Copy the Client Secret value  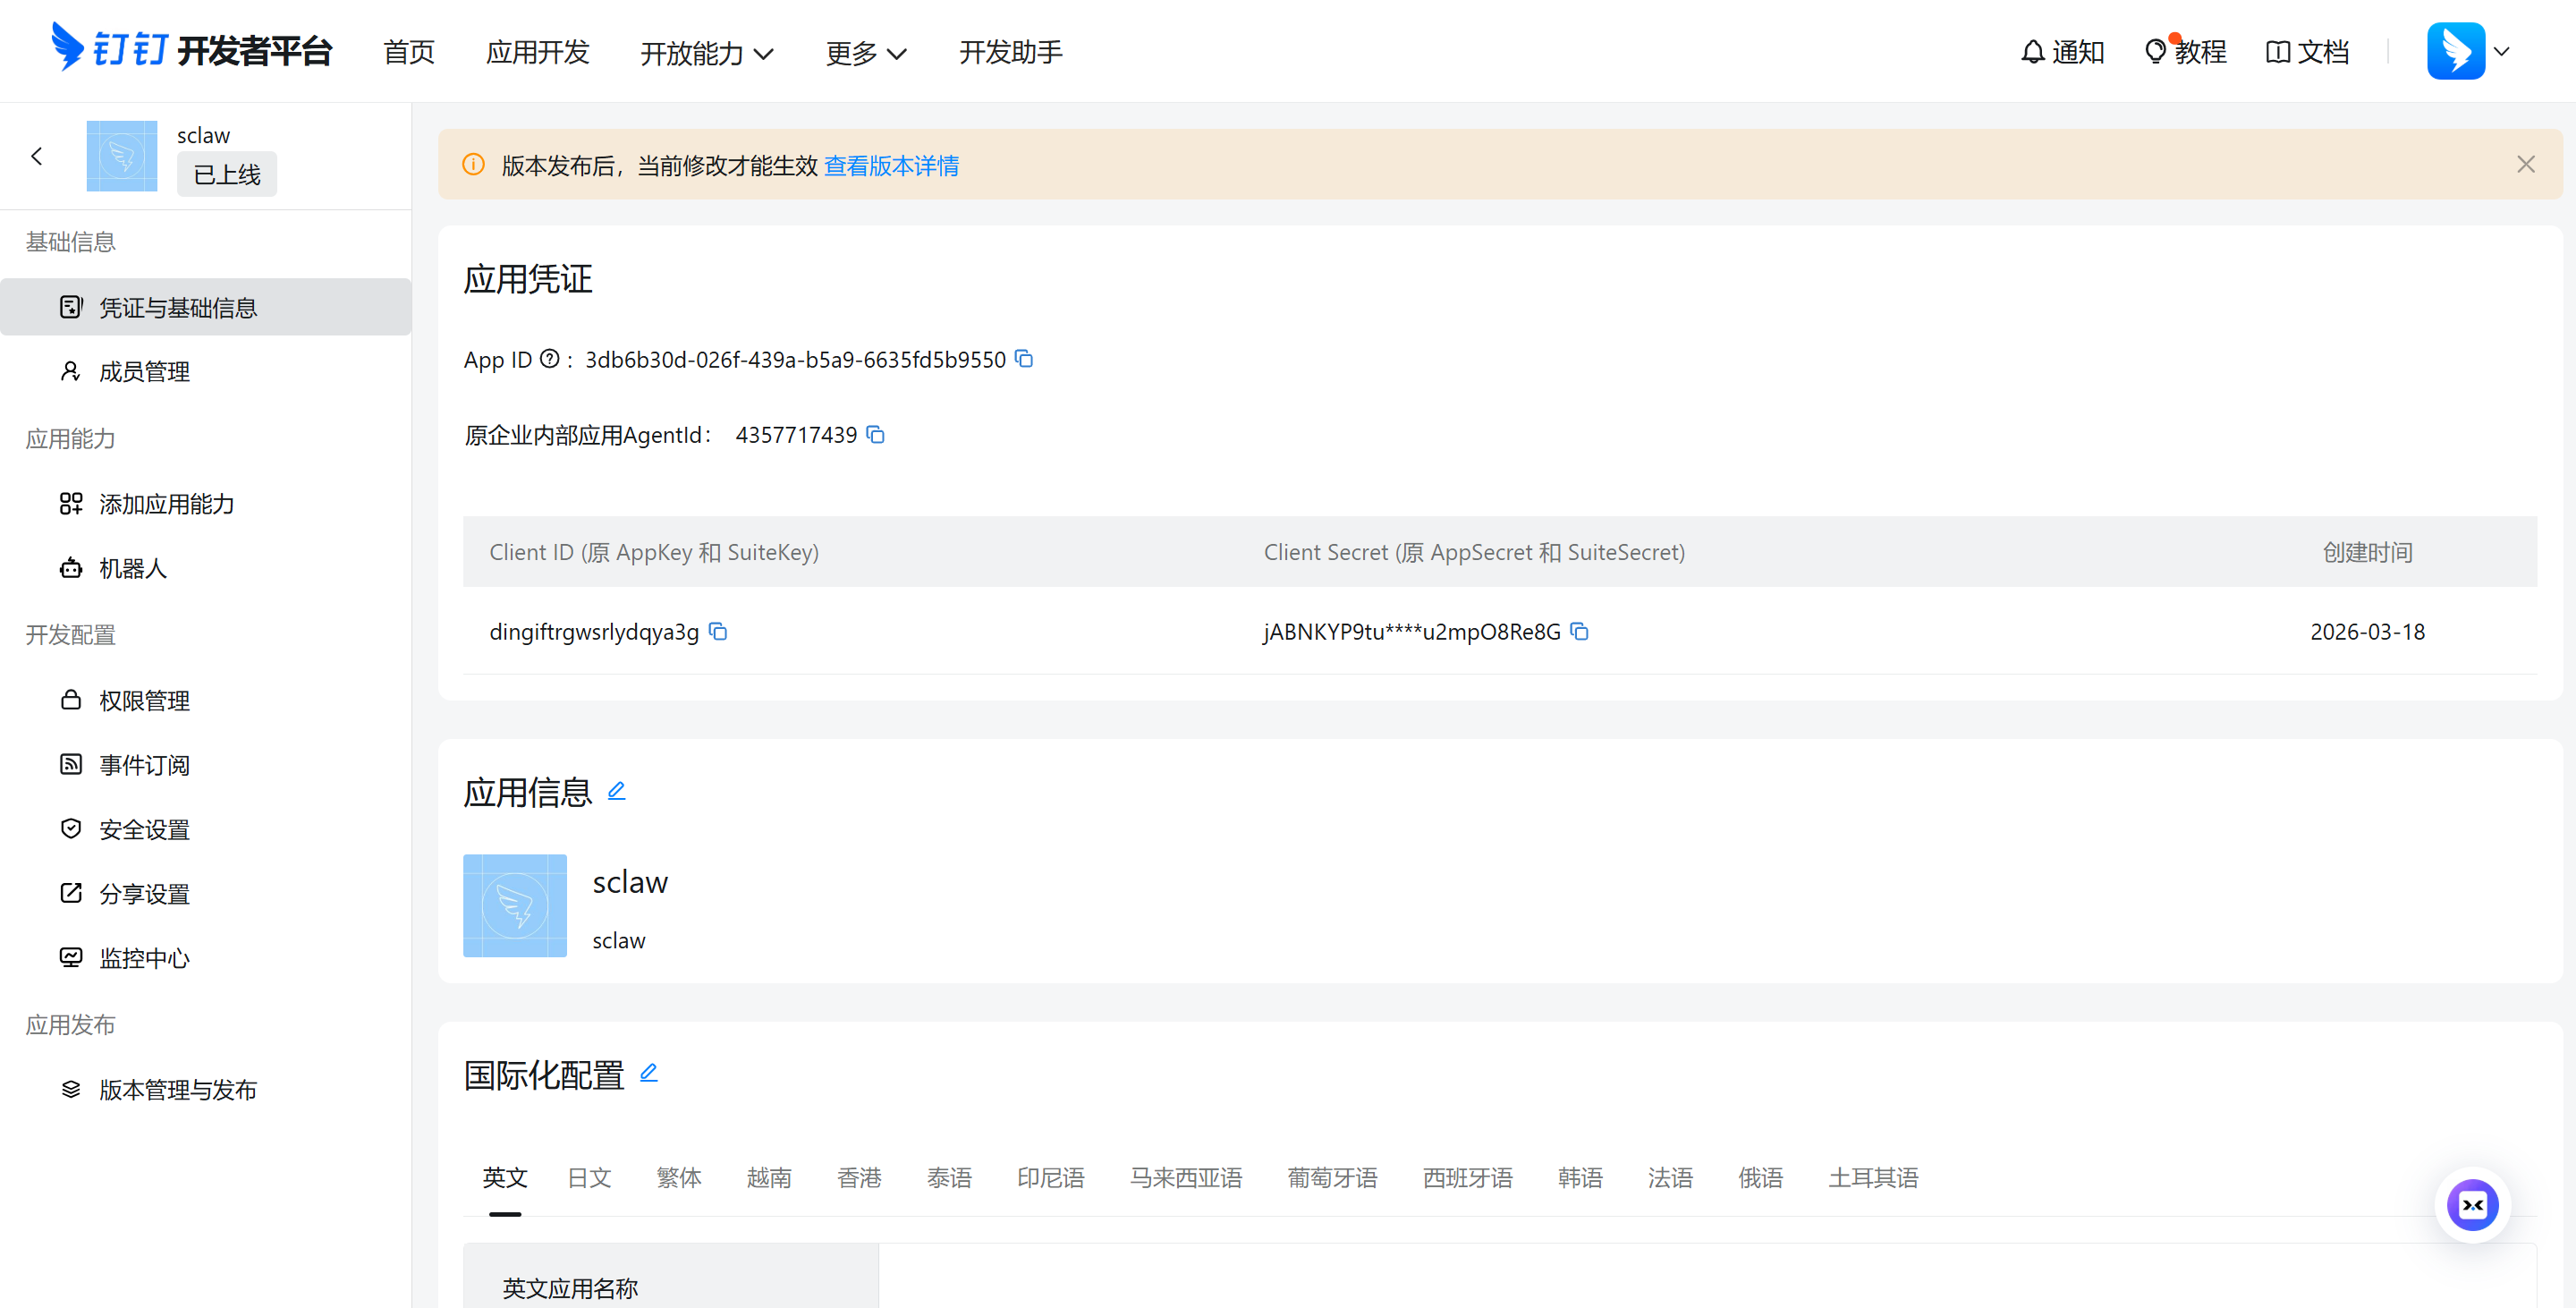click(x=1579, y=631)
